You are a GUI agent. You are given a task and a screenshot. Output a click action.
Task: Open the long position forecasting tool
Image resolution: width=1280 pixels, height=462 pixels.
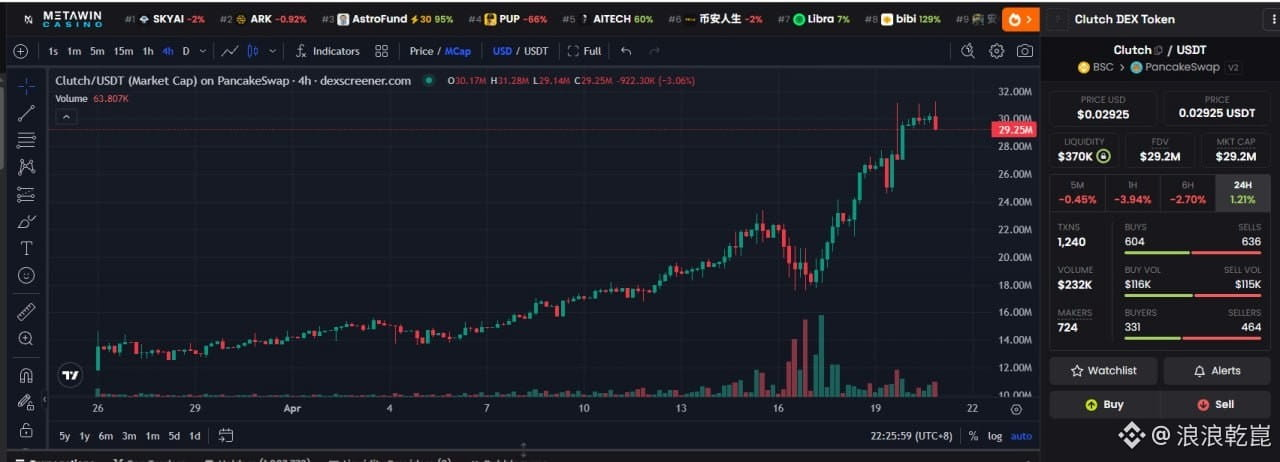[26, 194]
